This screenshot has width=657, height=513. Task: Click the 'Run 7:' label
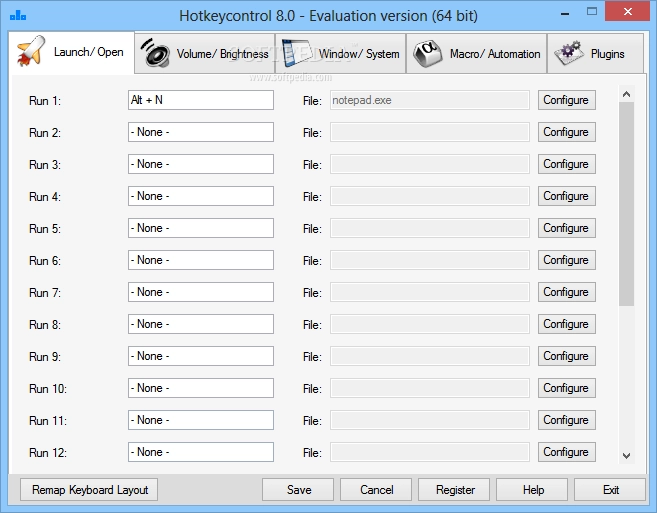coord(45,293)
